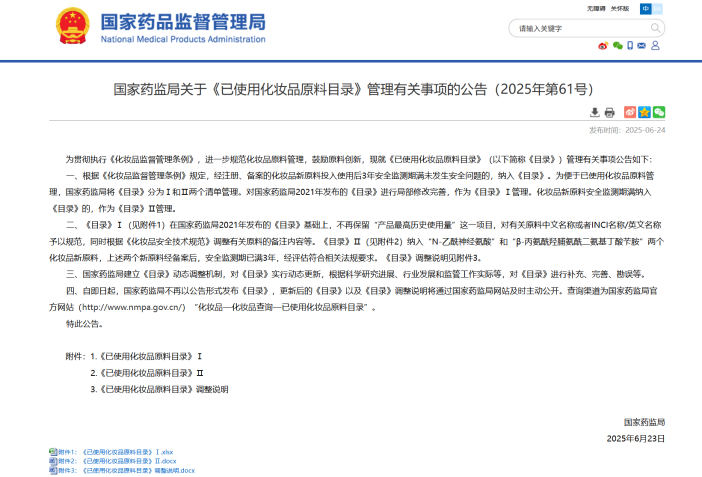
Task: Click the email envelope icon
Action: coord(642,46)
